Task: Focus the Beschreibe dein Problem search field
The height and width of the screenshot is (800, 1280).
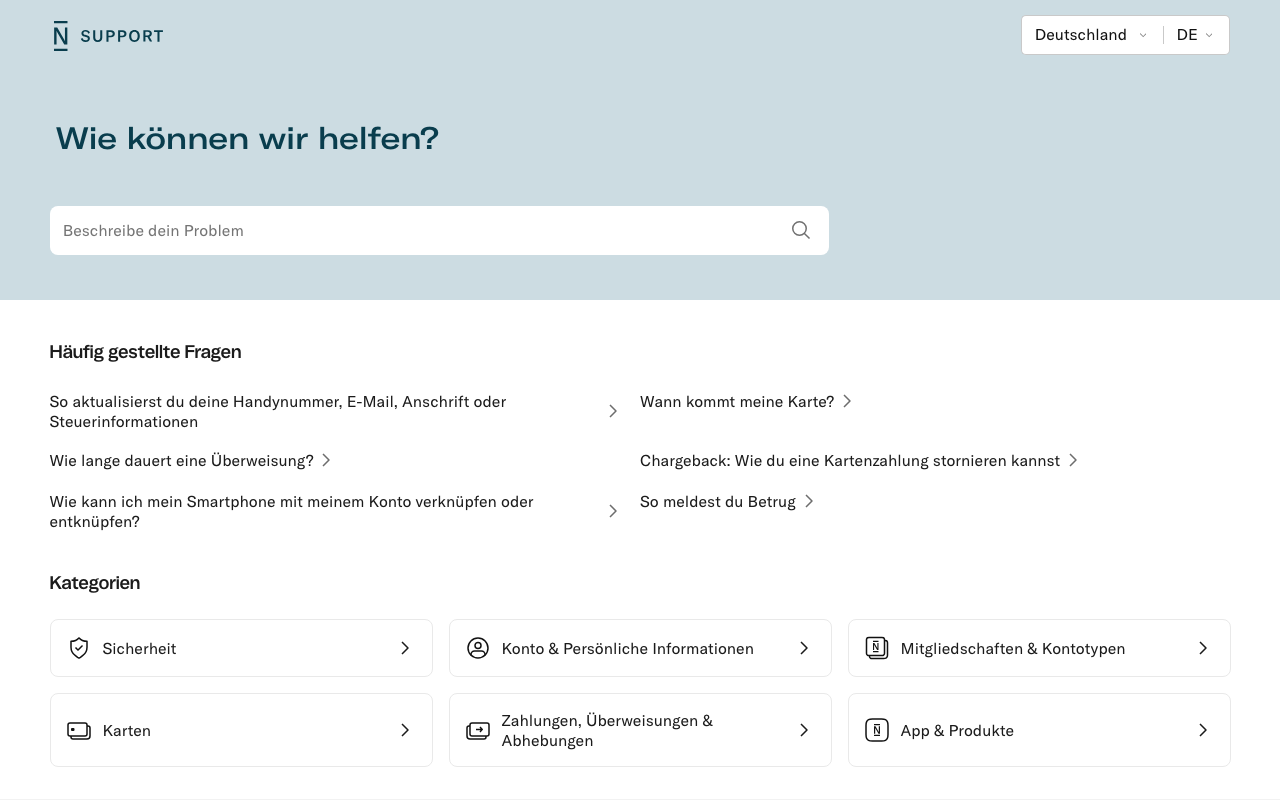Action: [439, 230]
